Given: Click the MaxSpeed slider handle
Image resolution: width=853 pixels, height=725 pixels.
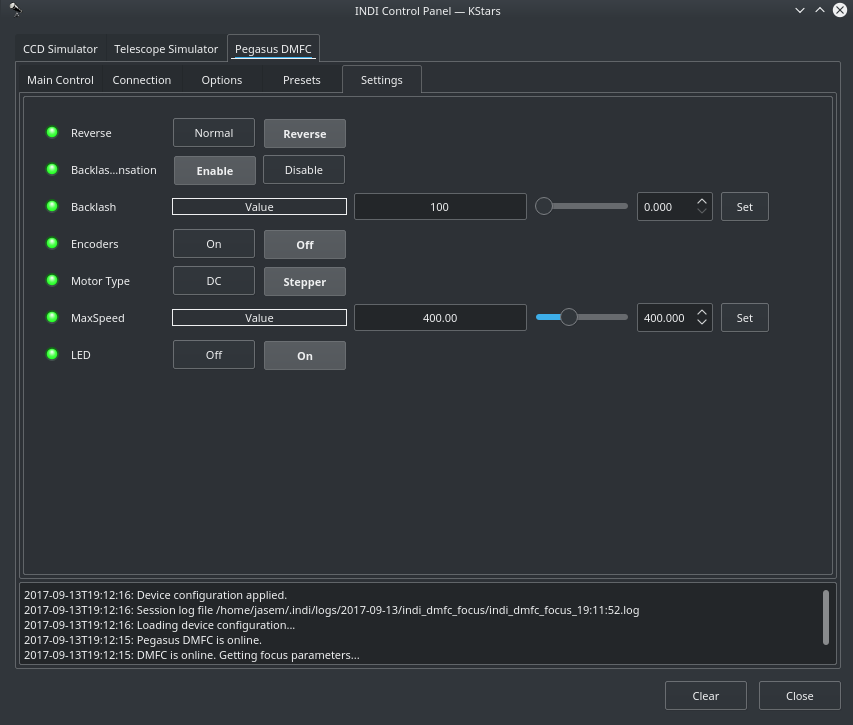Looking at the screenshot, I should pyautogui.click(x=568, y=317).
